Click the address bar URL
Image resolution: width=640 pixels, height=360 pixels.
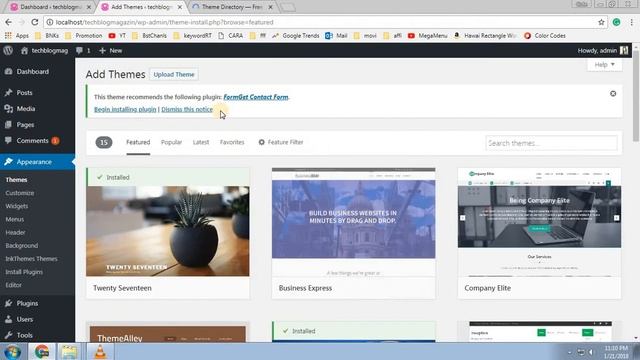164,22
